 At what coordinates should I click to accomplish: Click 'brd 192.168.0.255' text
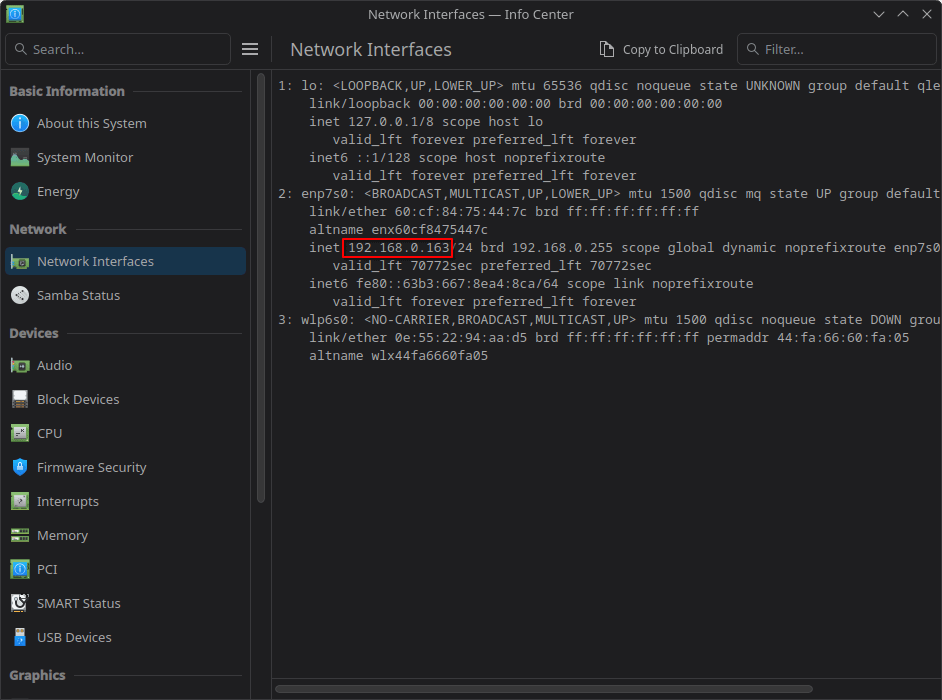[x=547, y=248]
